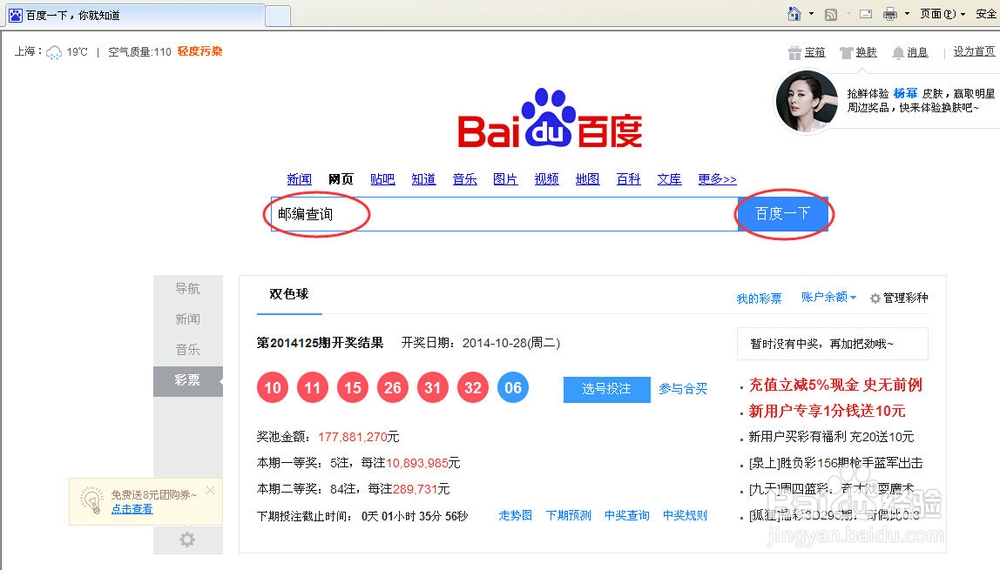Open the home icon dropdown arrow
1000x570 pixels.
811,13
